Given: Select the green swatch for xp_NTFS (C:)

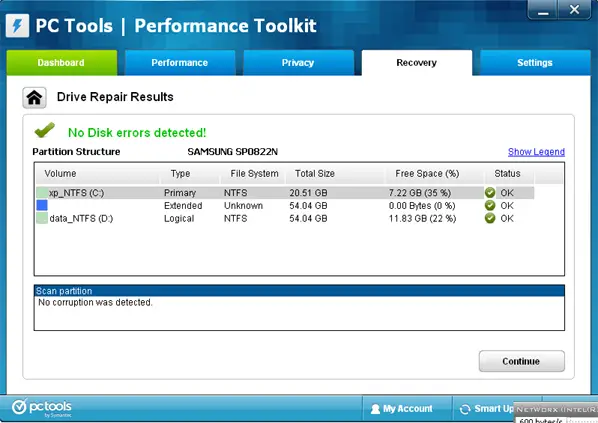Looking at the screenshot, I should click(x=42, y=193).
